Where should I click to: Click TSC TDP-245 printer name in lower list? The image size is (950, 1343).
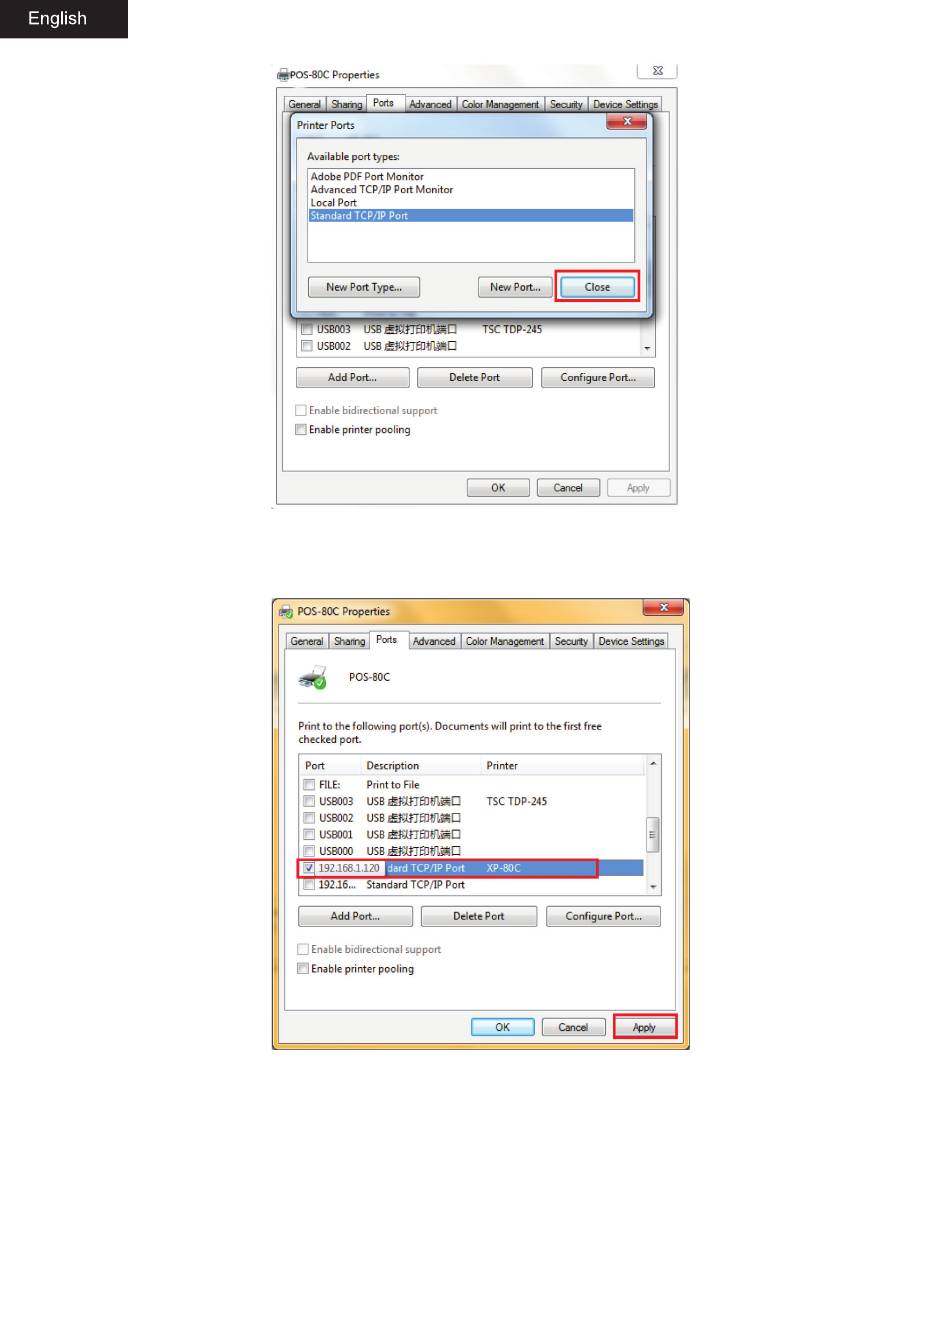[x=516, y=801]
